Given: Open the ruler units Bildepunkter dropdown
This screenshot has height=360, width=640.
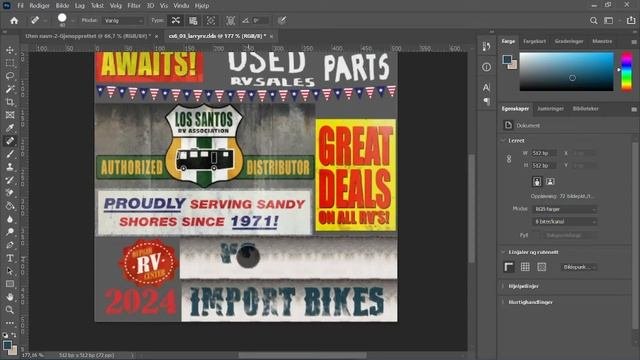Looking at the screenshot, I should point(579,267).
